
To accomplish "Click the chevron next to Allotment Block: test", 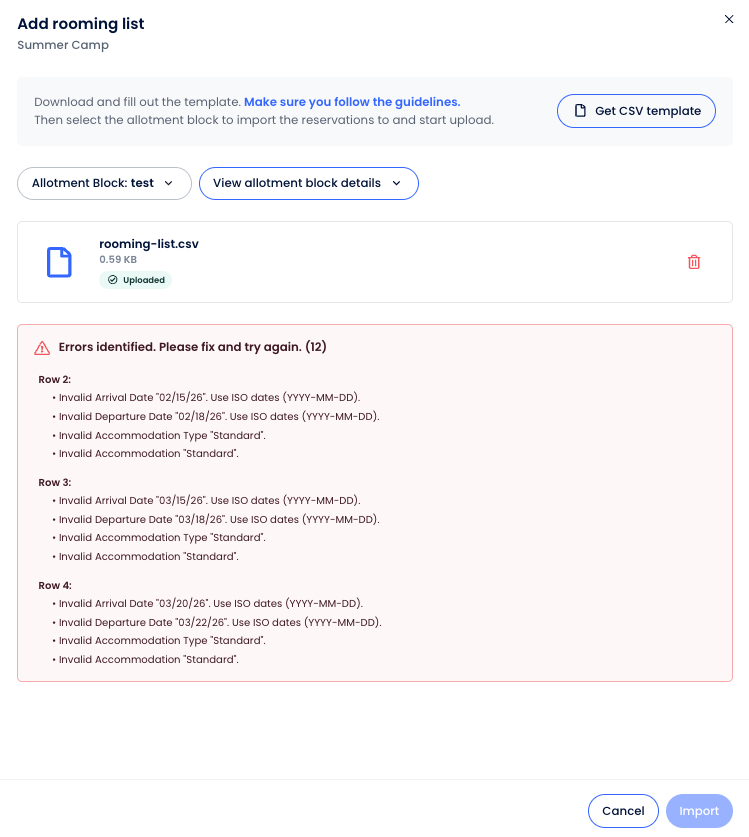I will click(x=169, y=183).
